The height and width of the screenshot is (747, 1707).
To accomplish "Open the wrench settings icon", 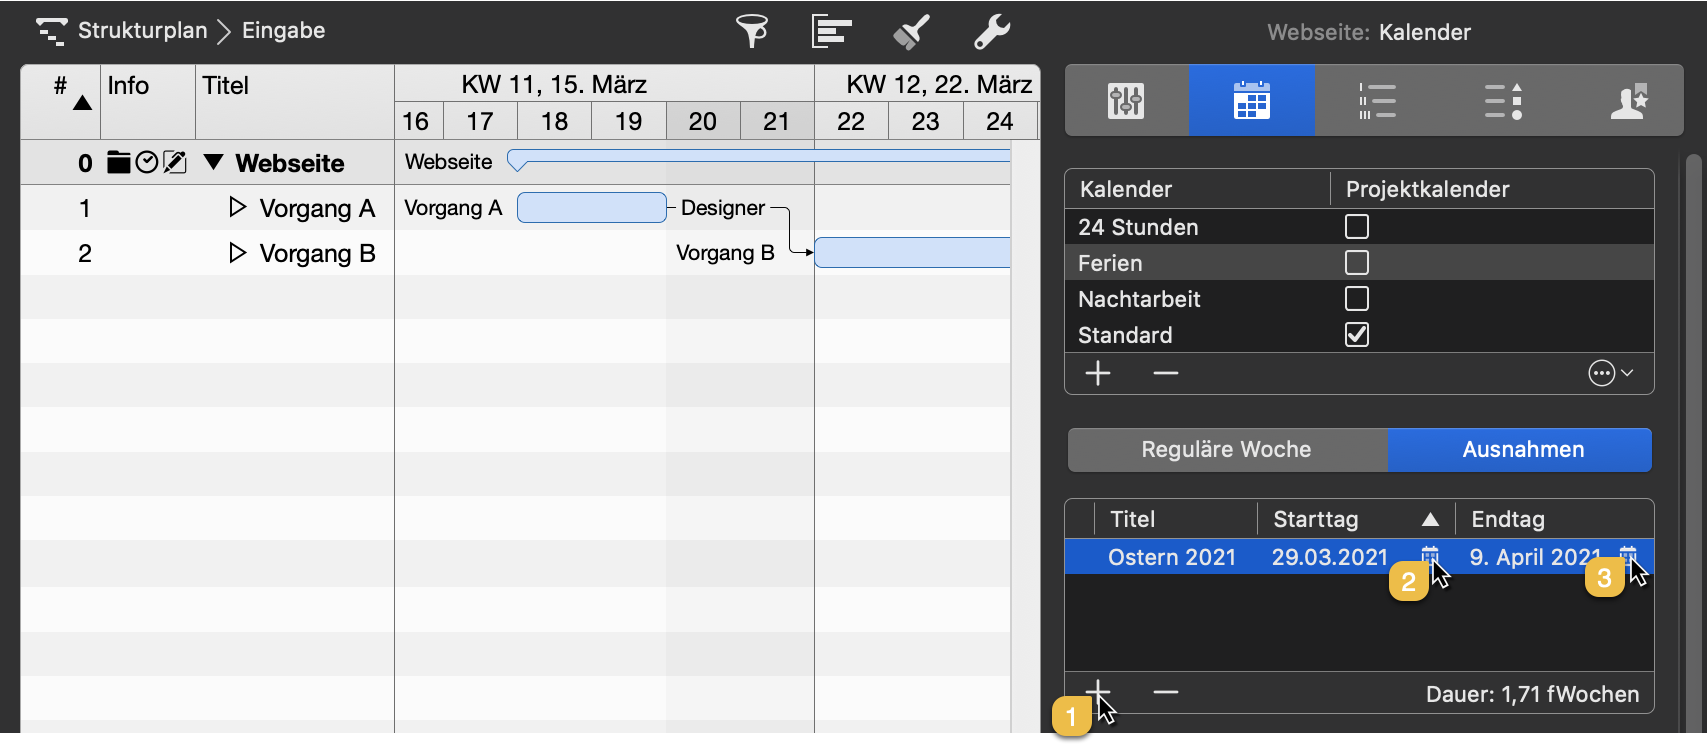I will coord(991,31).
